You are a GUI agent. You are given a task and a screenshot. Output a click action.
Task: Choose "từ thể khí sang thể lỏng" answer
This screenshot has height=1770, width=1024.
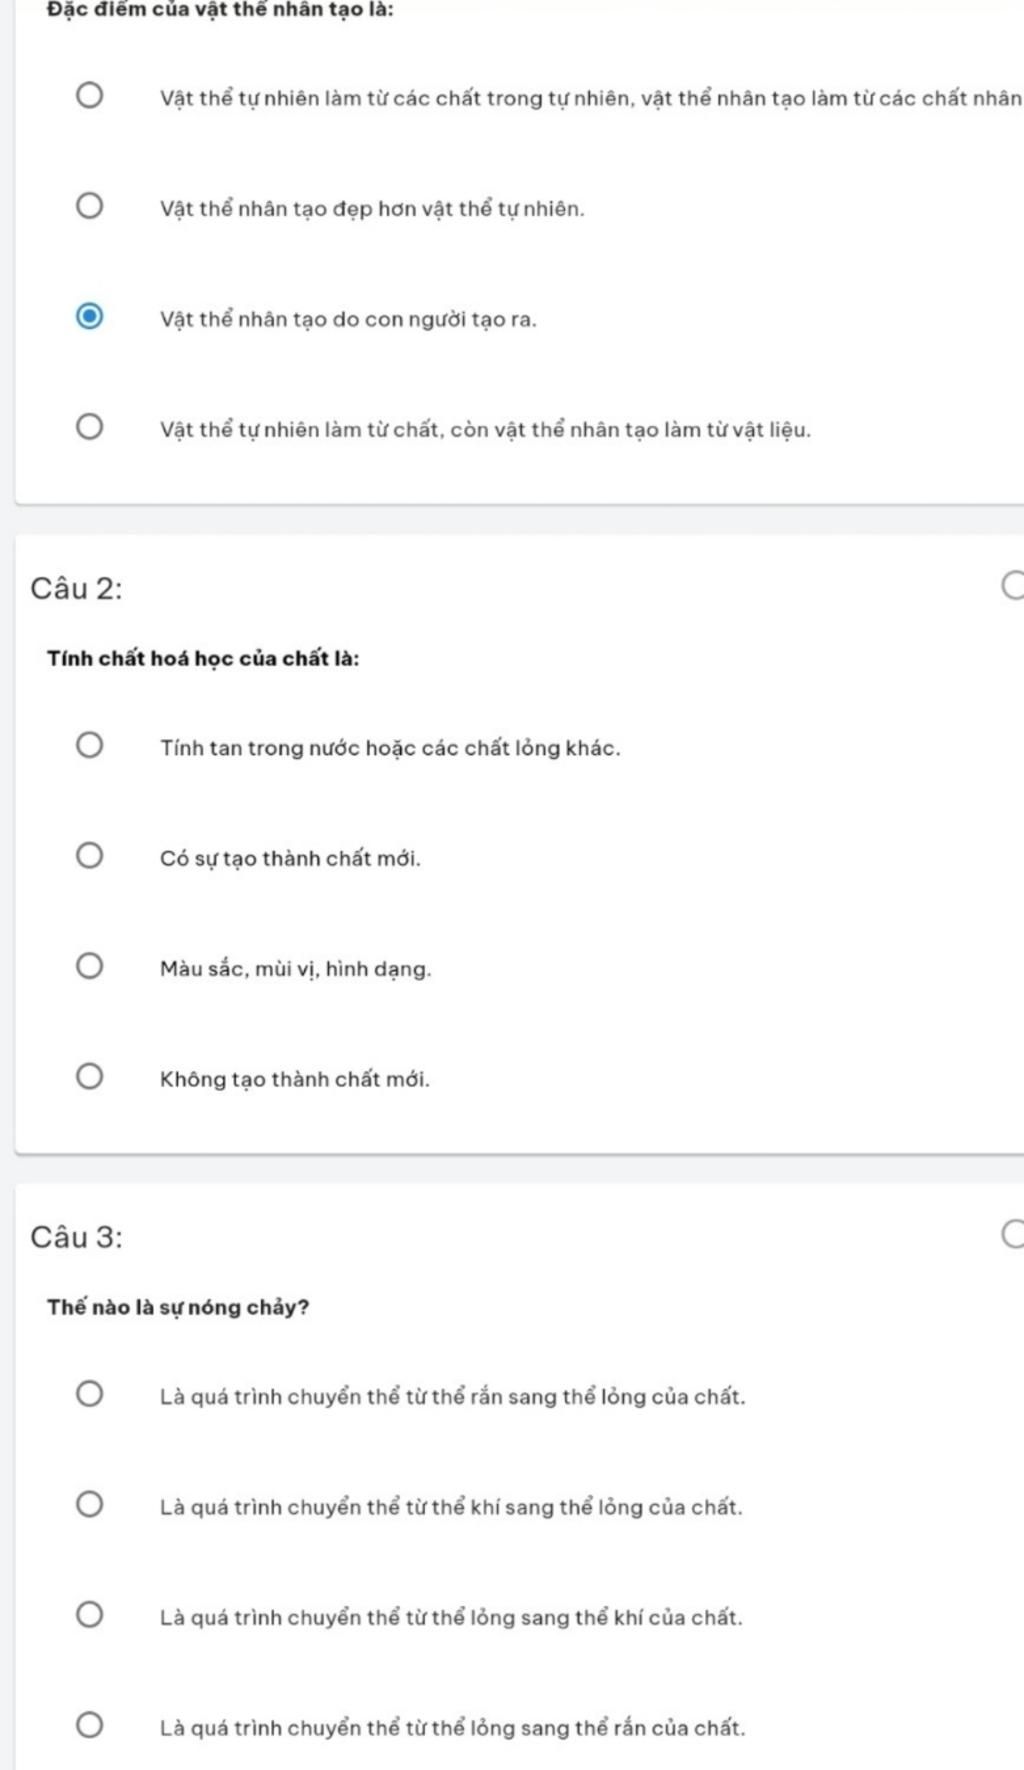(89, 1505)
